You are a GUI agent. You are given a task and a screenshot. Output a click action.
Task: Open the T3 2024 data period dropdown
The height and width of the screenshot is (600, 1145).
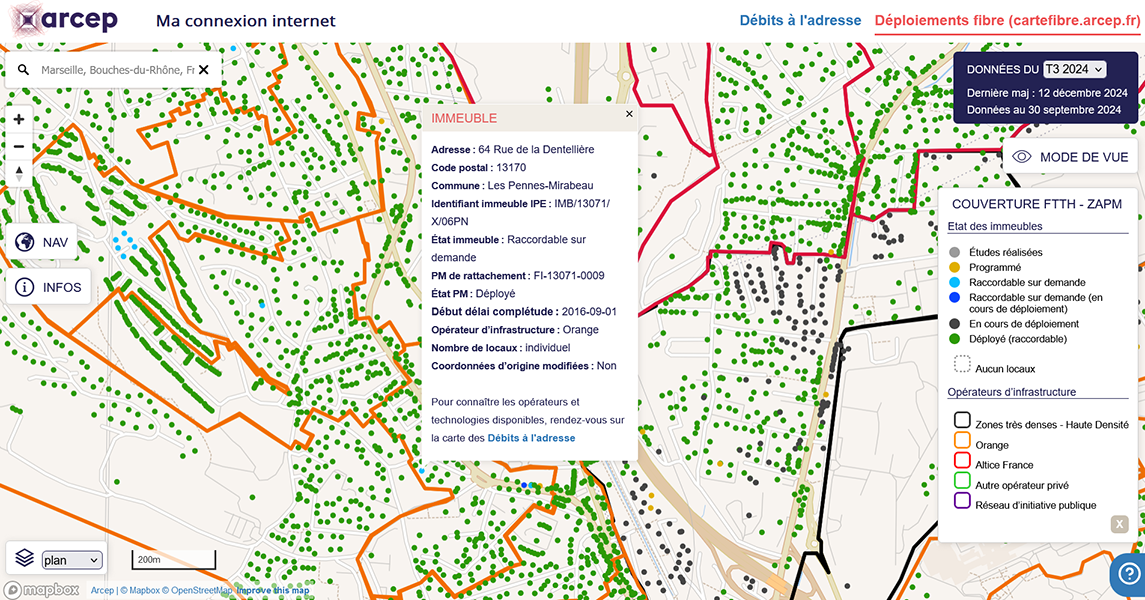pos(1074,69)
